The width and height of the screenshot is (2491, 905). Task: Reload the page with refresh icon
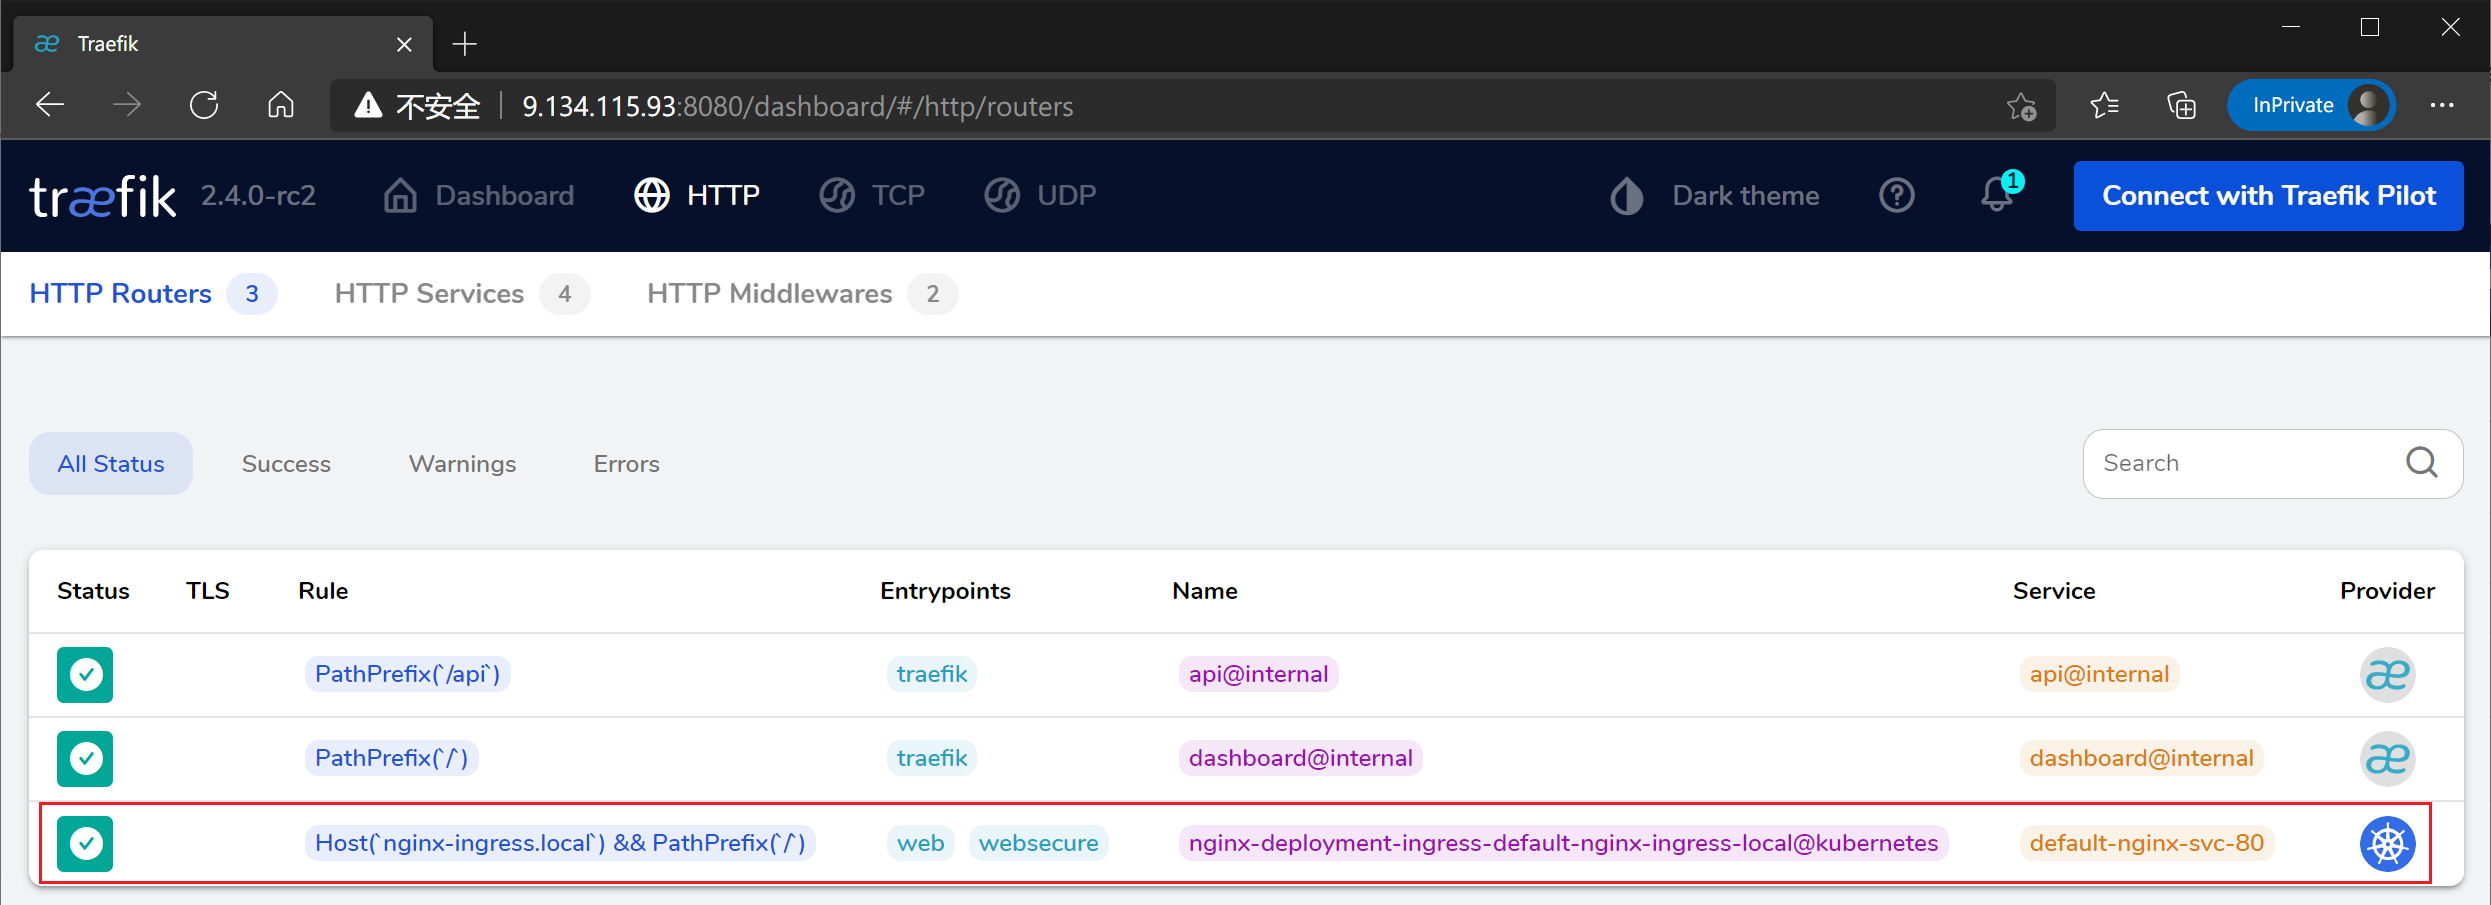tap(204, 105)
